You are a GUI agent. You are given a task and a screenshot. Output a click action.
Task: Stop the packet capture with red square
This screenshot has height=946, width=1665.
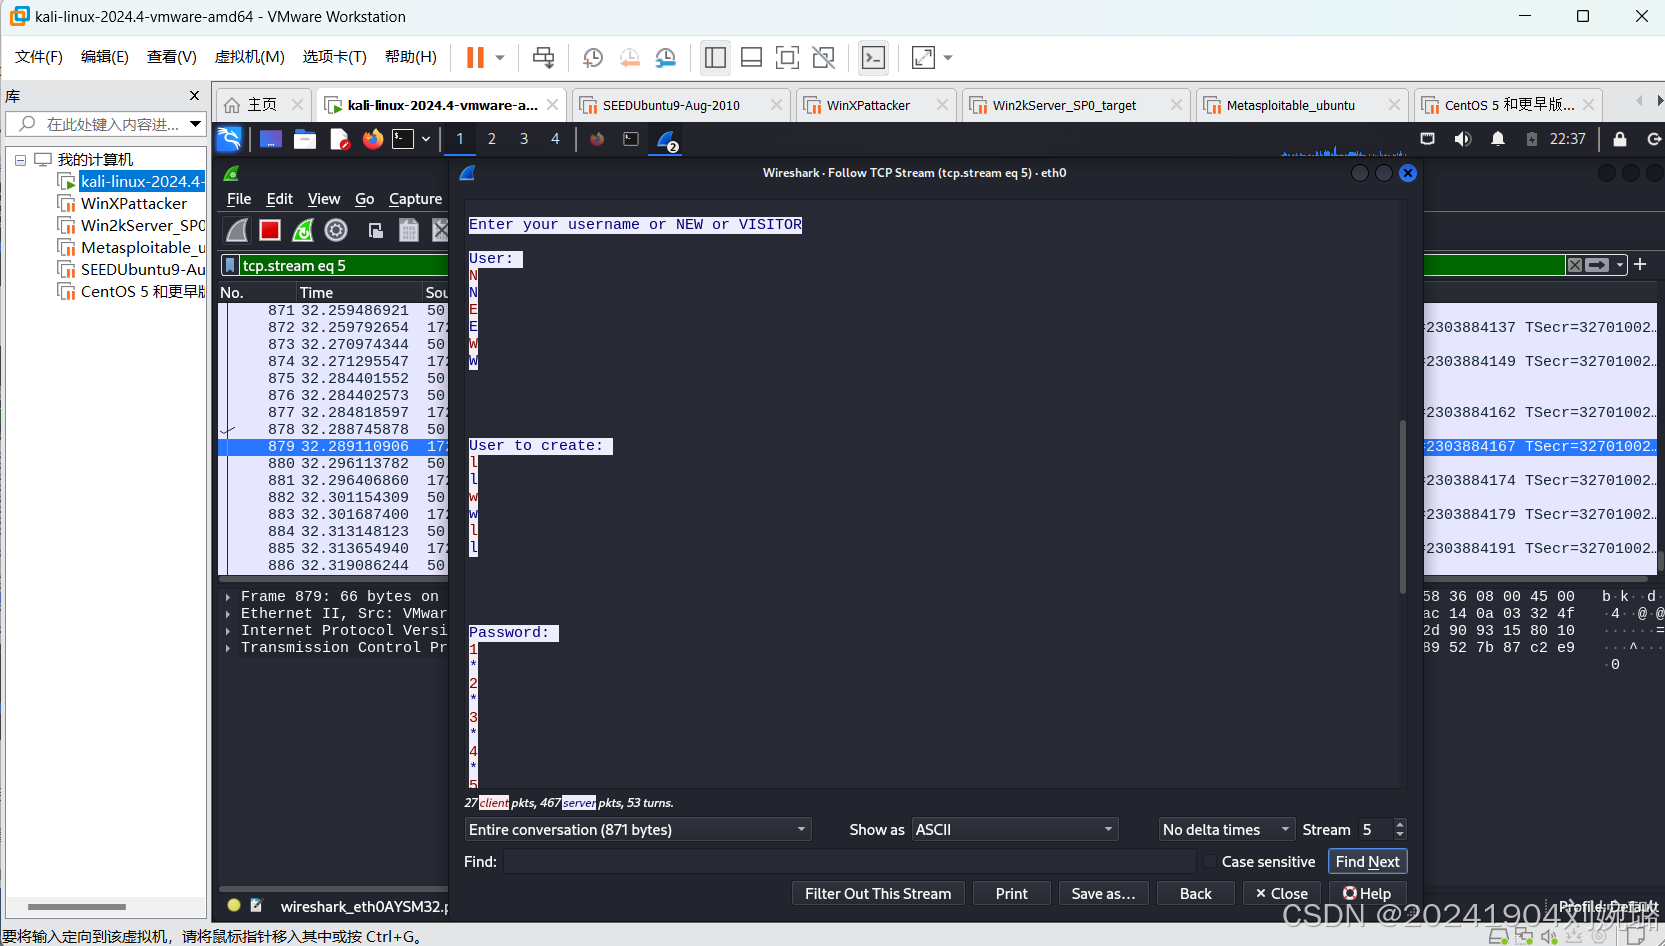click(270, 231)
